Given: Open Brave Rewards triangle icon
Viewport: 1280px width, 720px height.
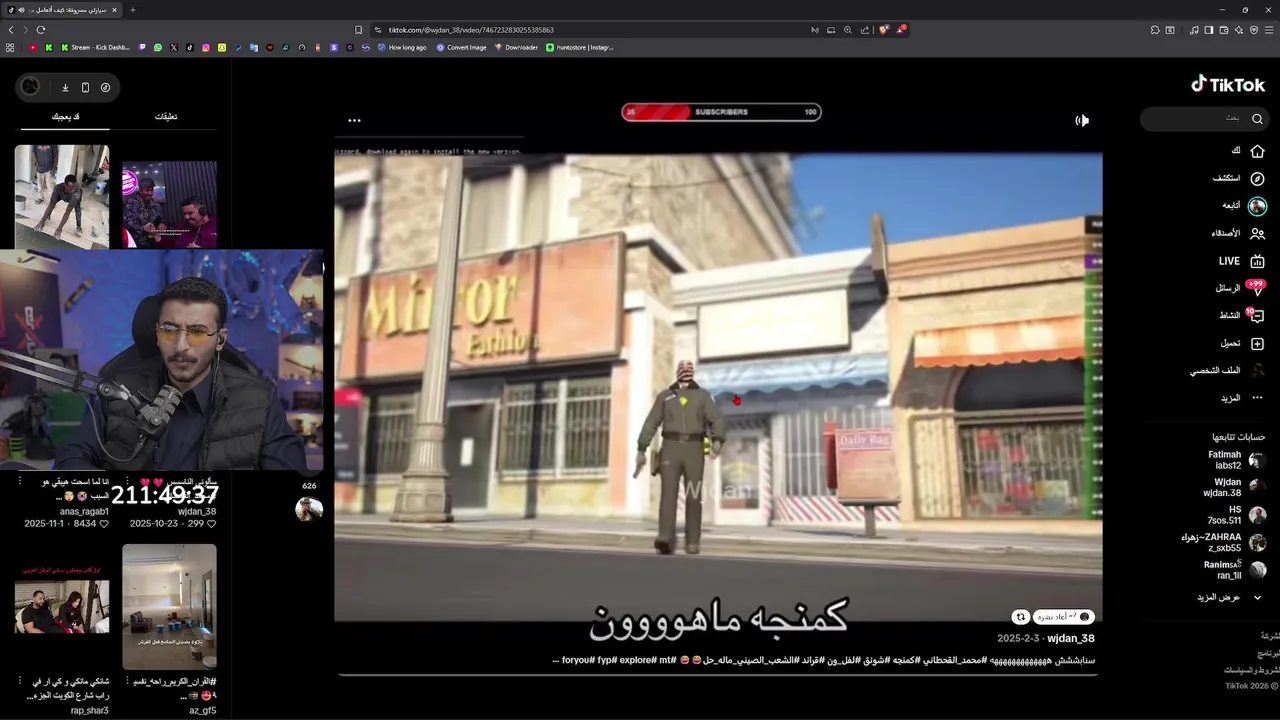Looking at the screenshot, I should 901,30.
